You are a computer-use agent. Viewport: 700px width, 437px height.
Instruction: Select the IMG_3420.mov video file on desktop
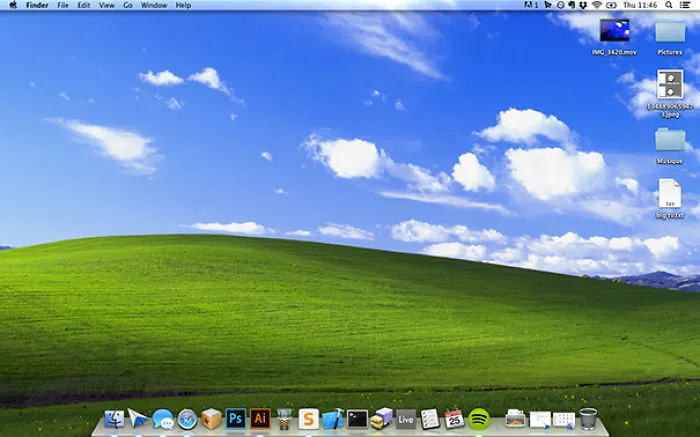coord(614,30)
